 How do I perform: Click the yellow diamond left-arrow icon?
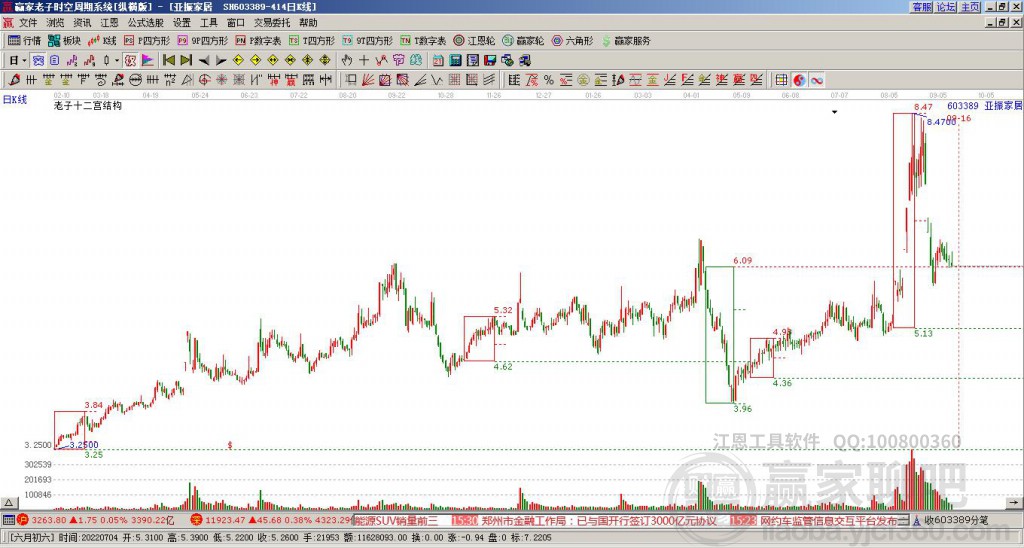pyautogui.click(x=238, y=61)
